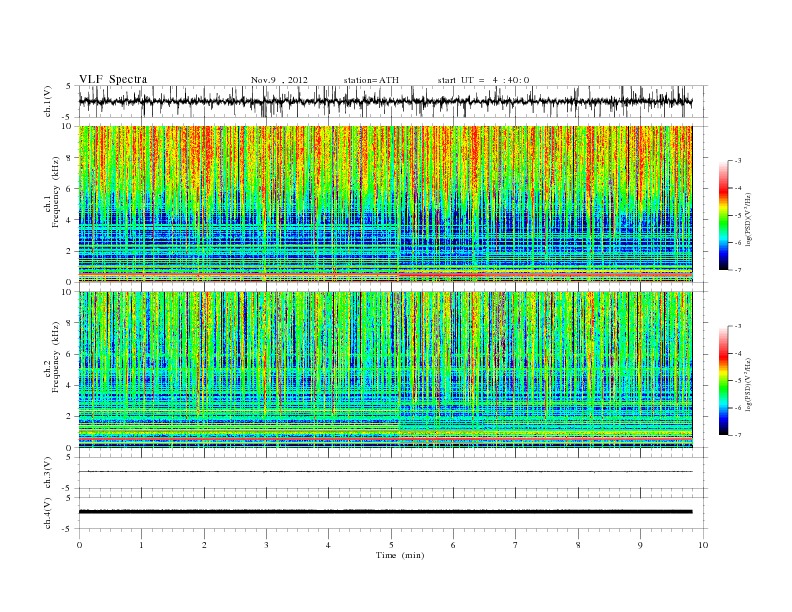
Task: Select the "ch.3(V)" axis label
Action: click(48, 472)
